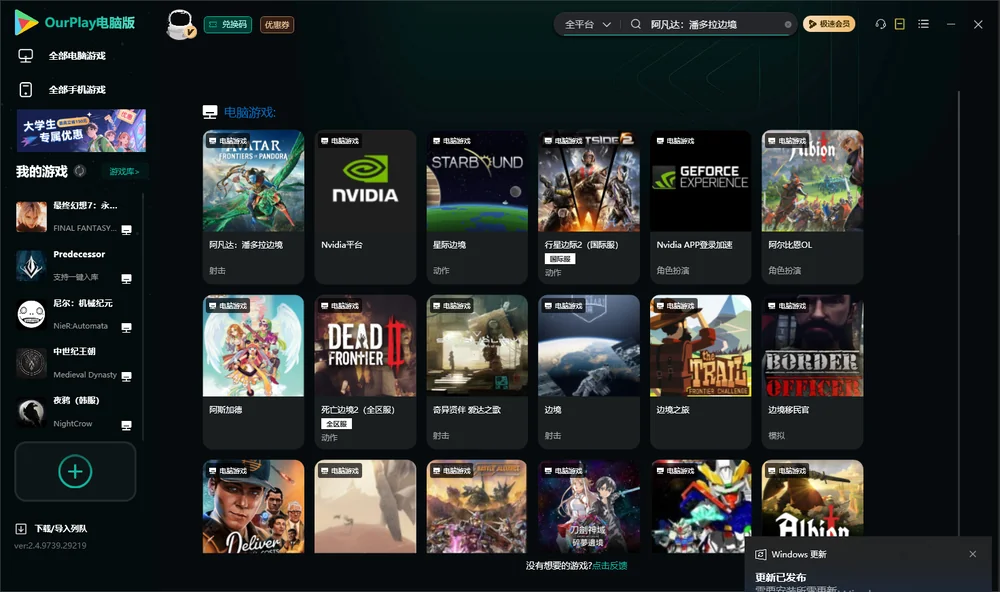Viewport: 1000px width, 592px height.
Task: Click the version text ver:2.4.9739.29219
Action: coord(50,546)
